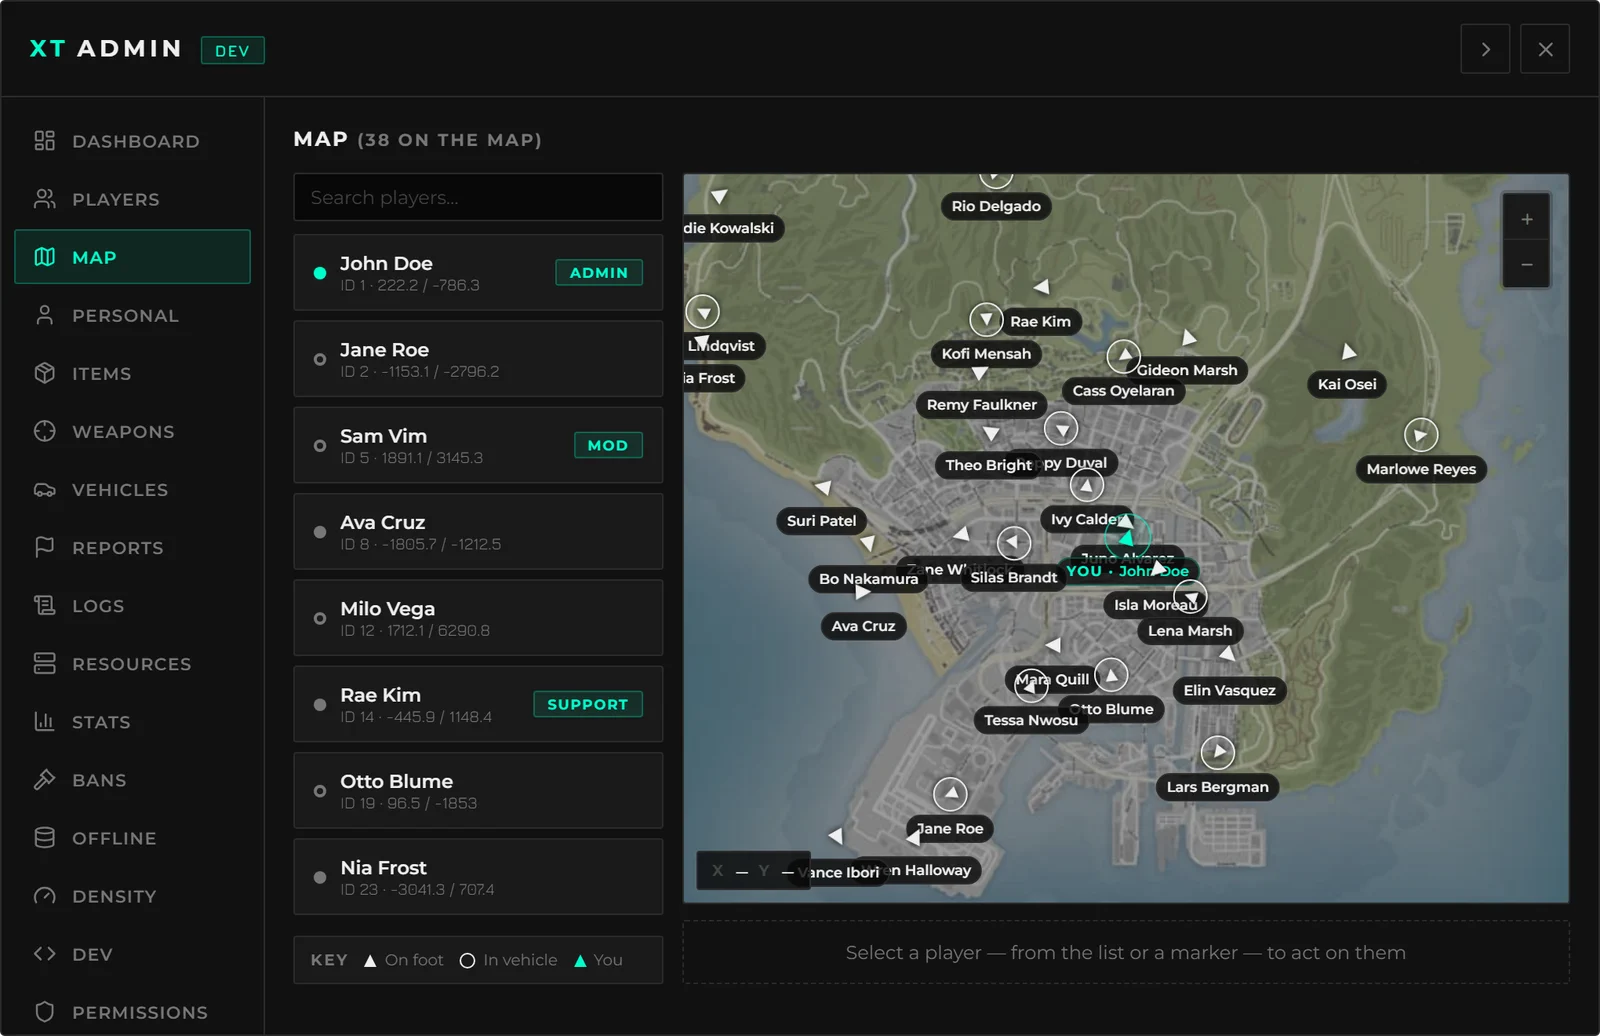Click the MOD badge on Sam Vim

click(x=608, y=445)
